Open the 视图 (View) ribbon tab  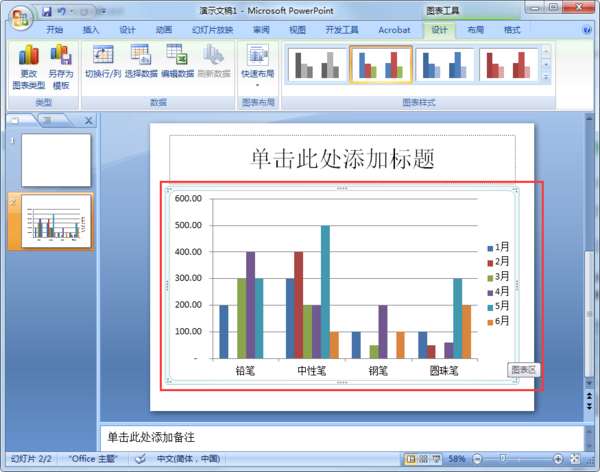tap(297, 30)
